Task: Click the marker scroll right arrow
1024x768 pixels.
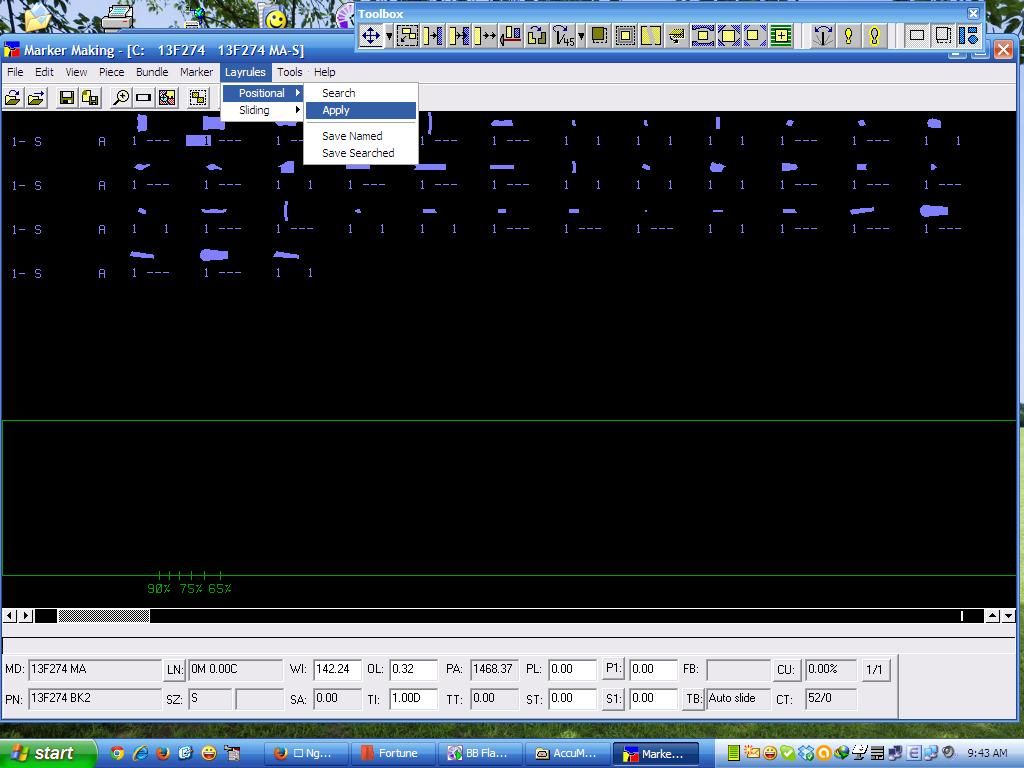Action: [25, 615]
